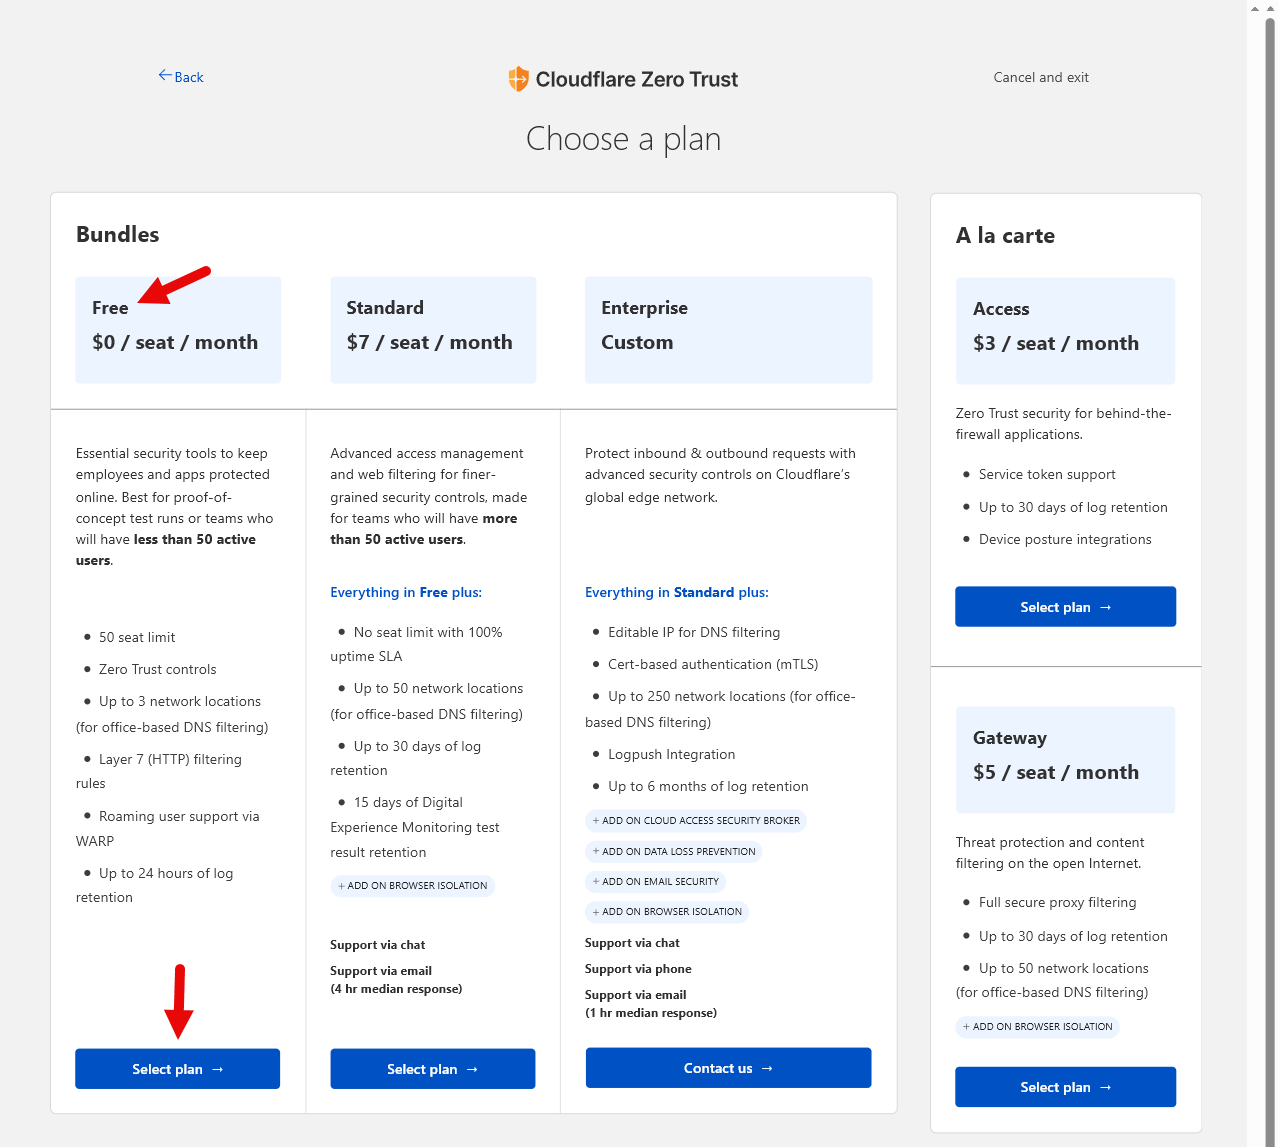Go back using the Back arrow link
This screenshot has width=1278, height=1147.
coord(181,77)
